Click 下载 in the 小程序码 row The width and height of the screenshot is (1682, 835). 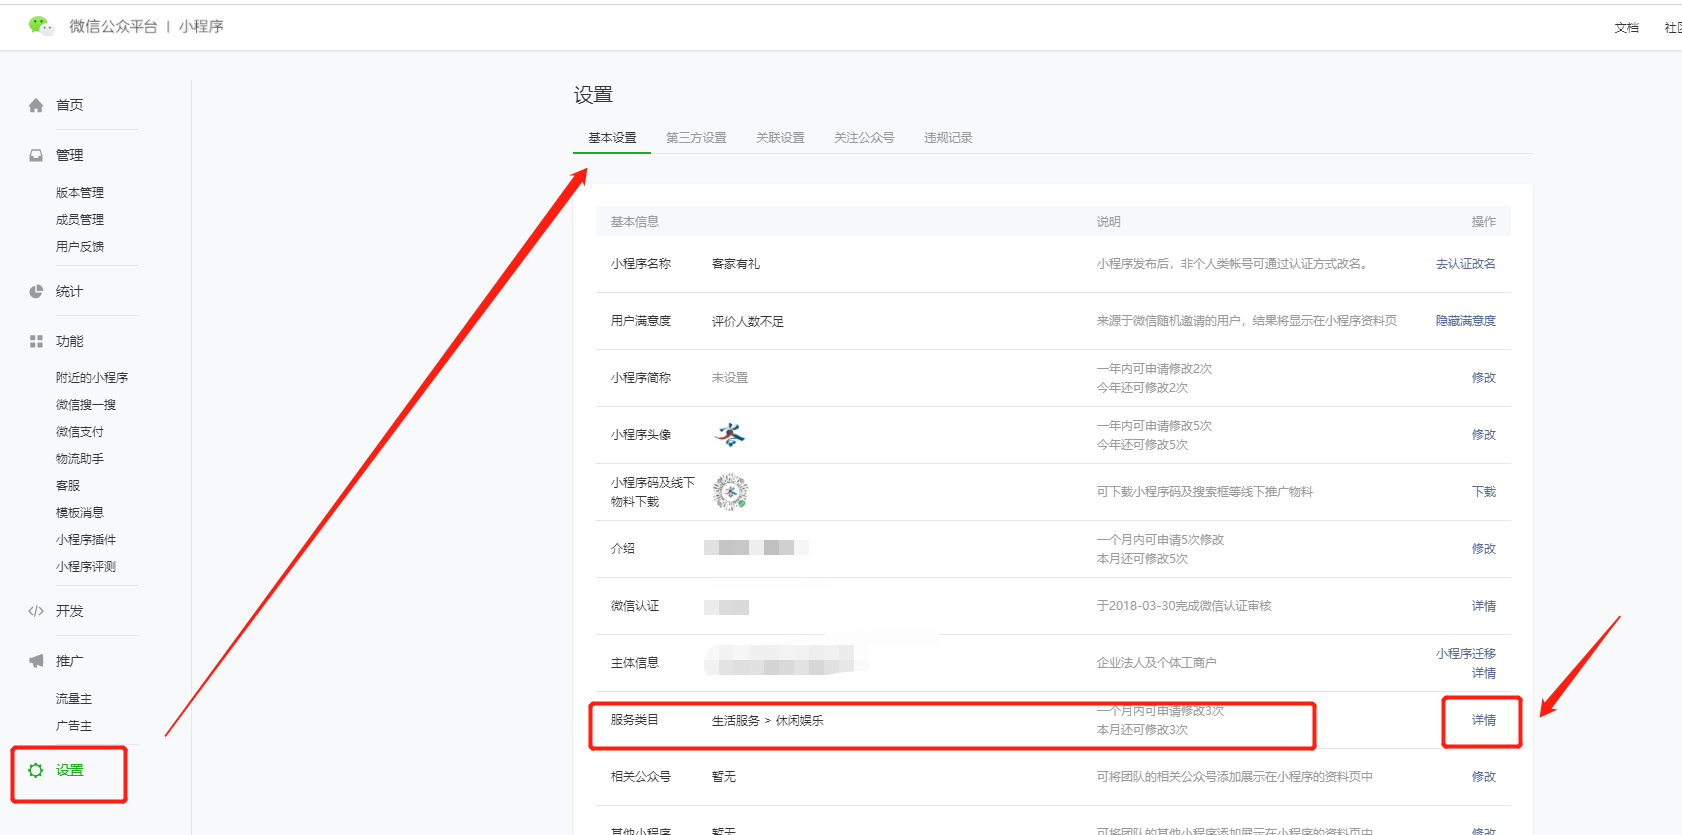pos(1484,491)
